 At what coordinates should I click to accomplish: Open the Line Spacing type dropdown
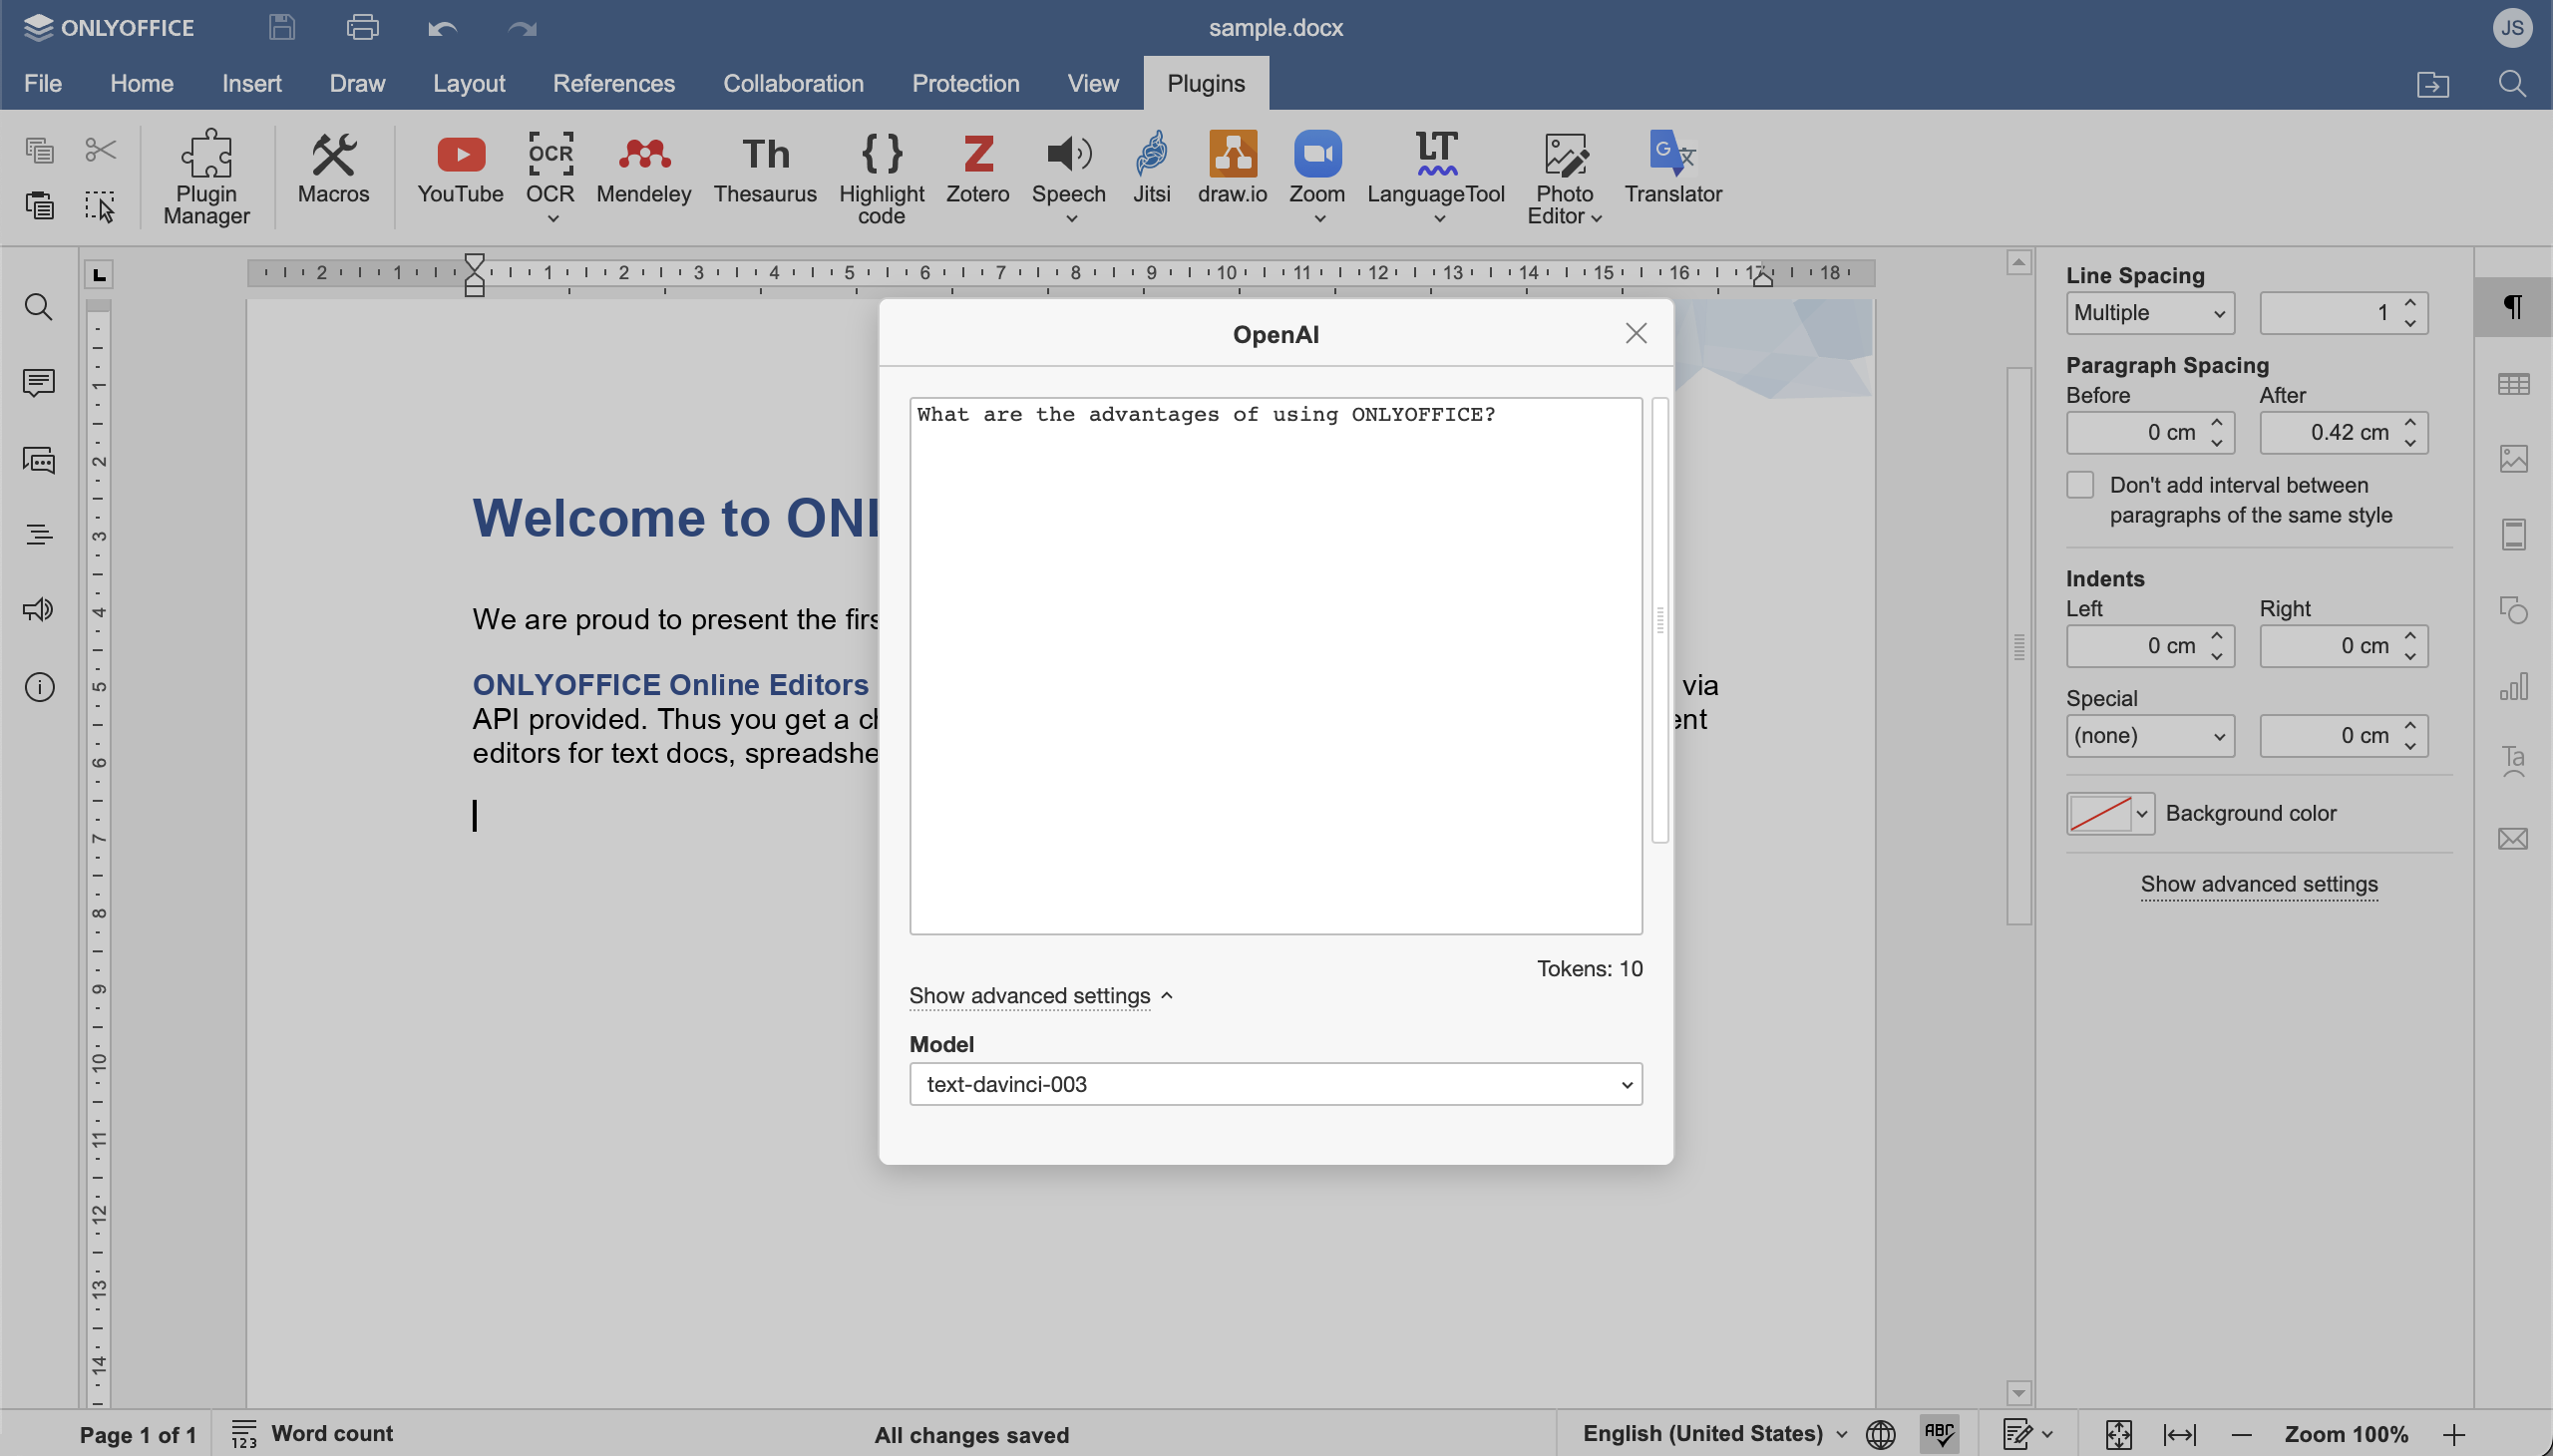pos(2150,313)
